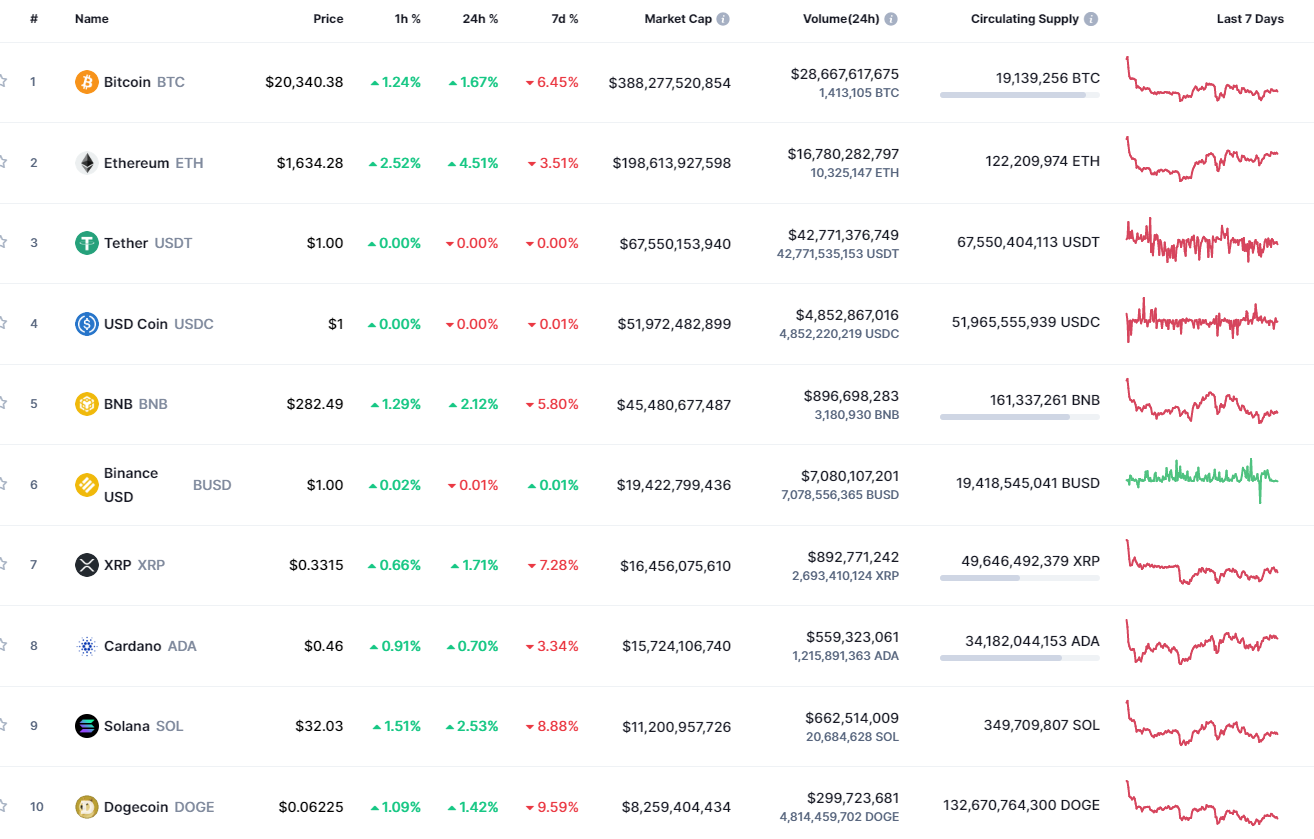
Task: Click the Ethereum ETH coin logo
Action: pyautogui.click(x=85, y=163)
